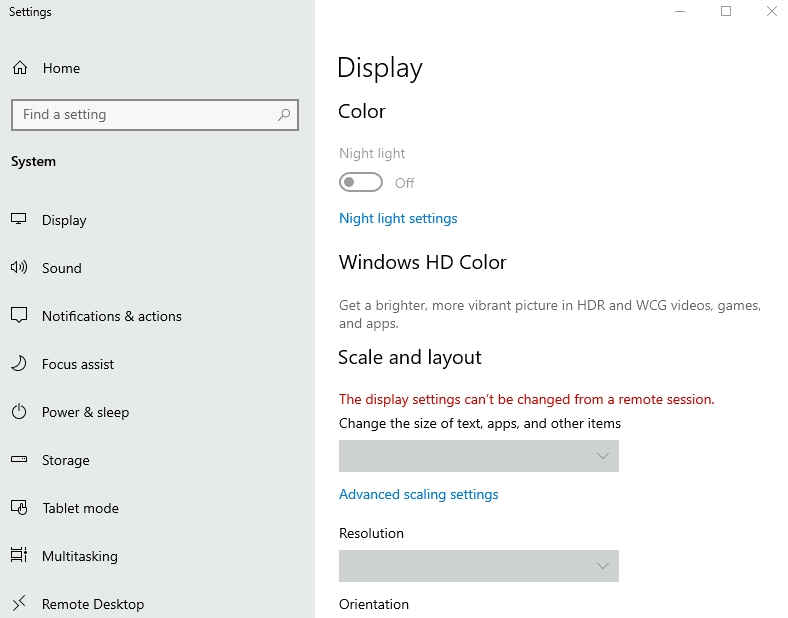Click the search magnifier icon
The height and width of the screenshot is (618, 788).
click(284, 115)
